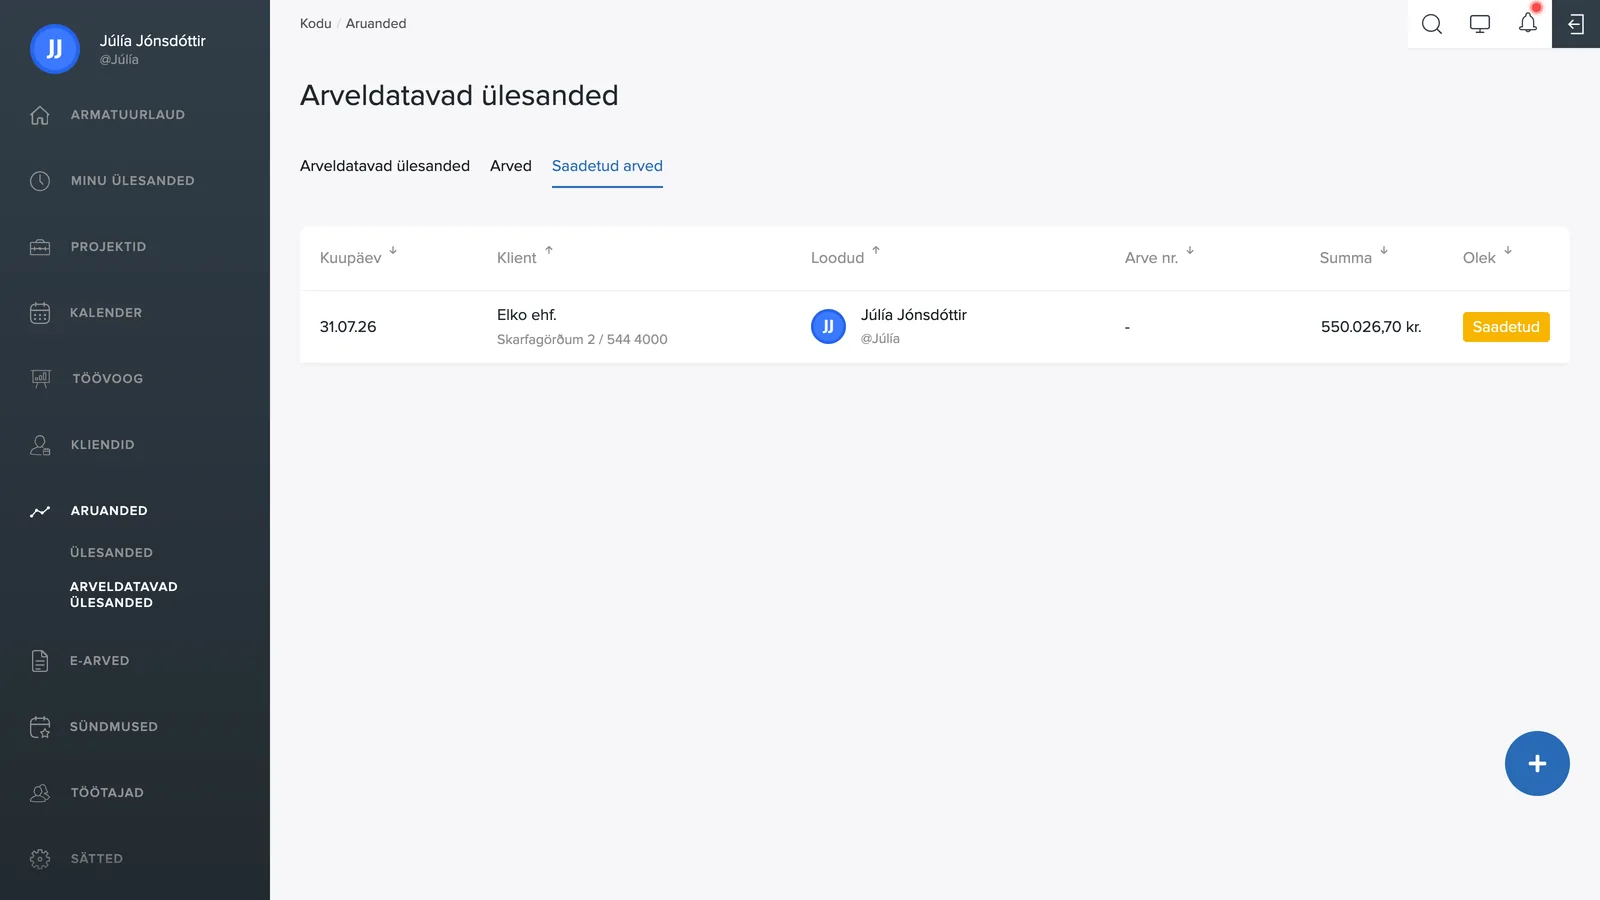Select the Töövoog presentation icon

click(x=40, y=379)
